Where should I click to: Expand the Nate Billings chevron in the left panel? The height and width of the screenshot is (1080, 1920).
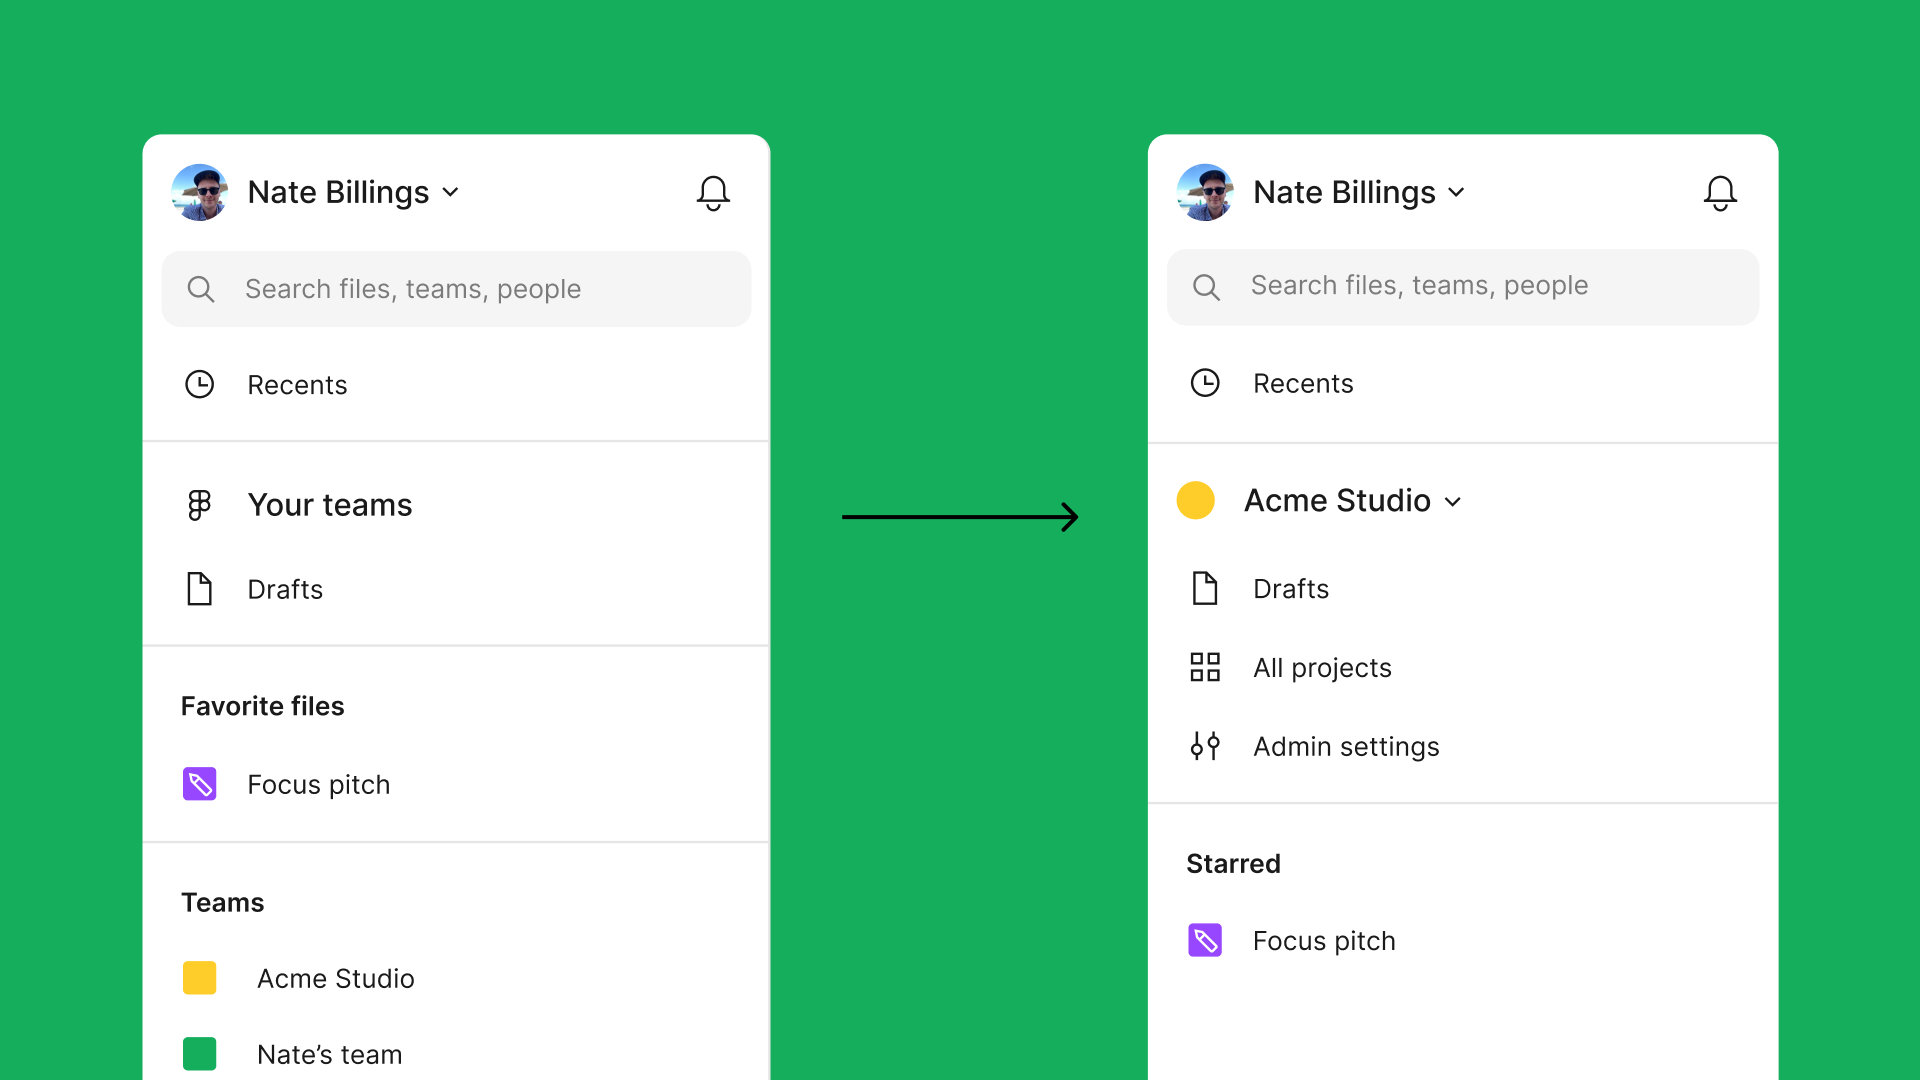[451, 192]
